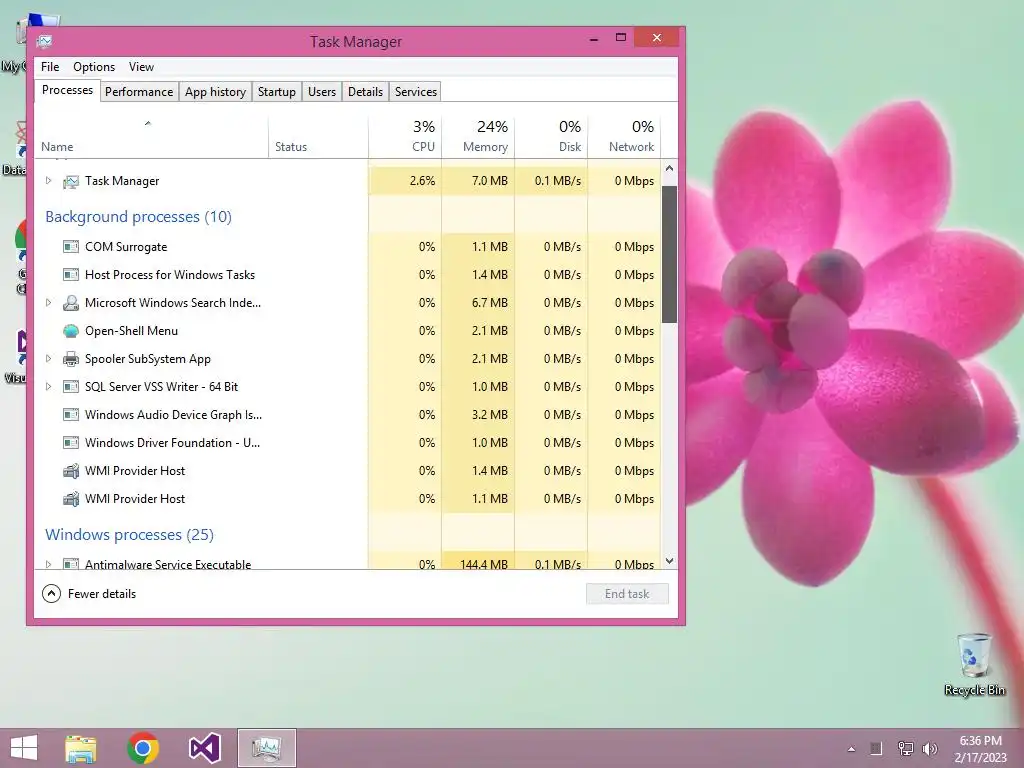
Task: Sort by the Status column header
Action: click(x=318, y=137)
